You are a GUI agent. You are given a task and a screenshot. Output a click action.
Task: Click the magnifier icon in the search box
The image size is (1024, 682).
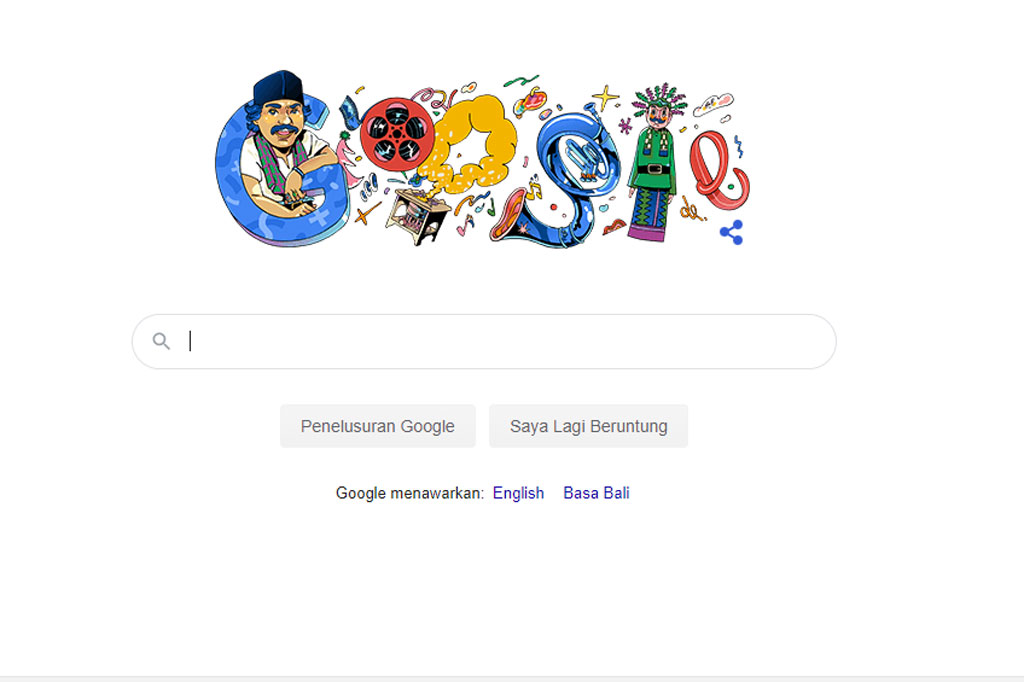point(161,341)
